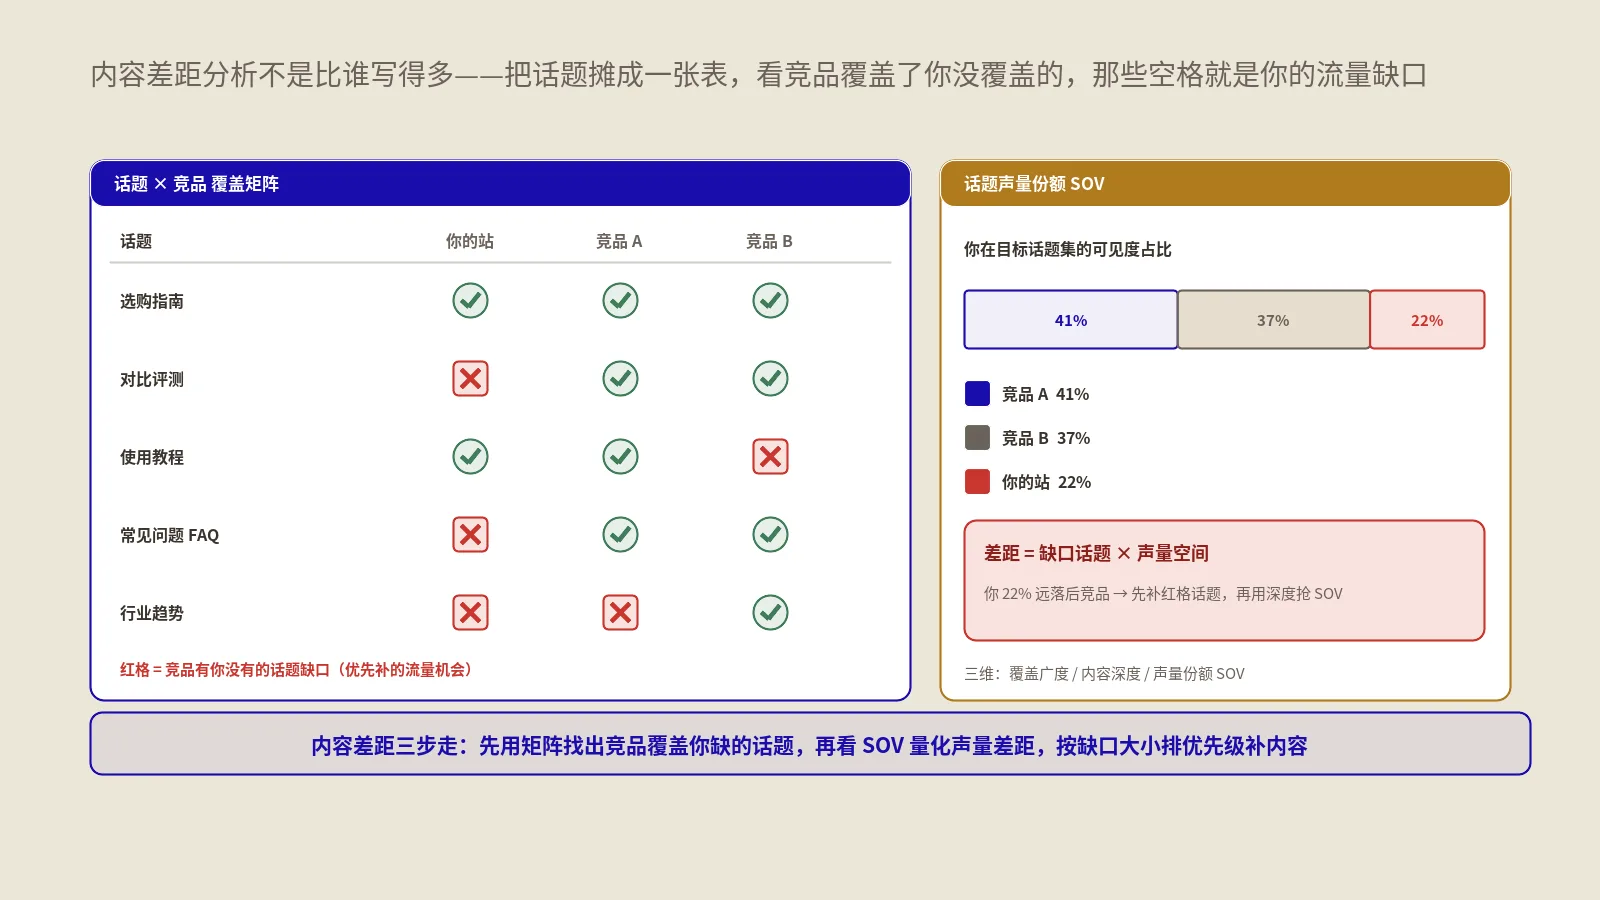The width and height of the screenshot is (1600, 900).
Task: Click the 22% segment of the SOV bar
Action: 1427,320
